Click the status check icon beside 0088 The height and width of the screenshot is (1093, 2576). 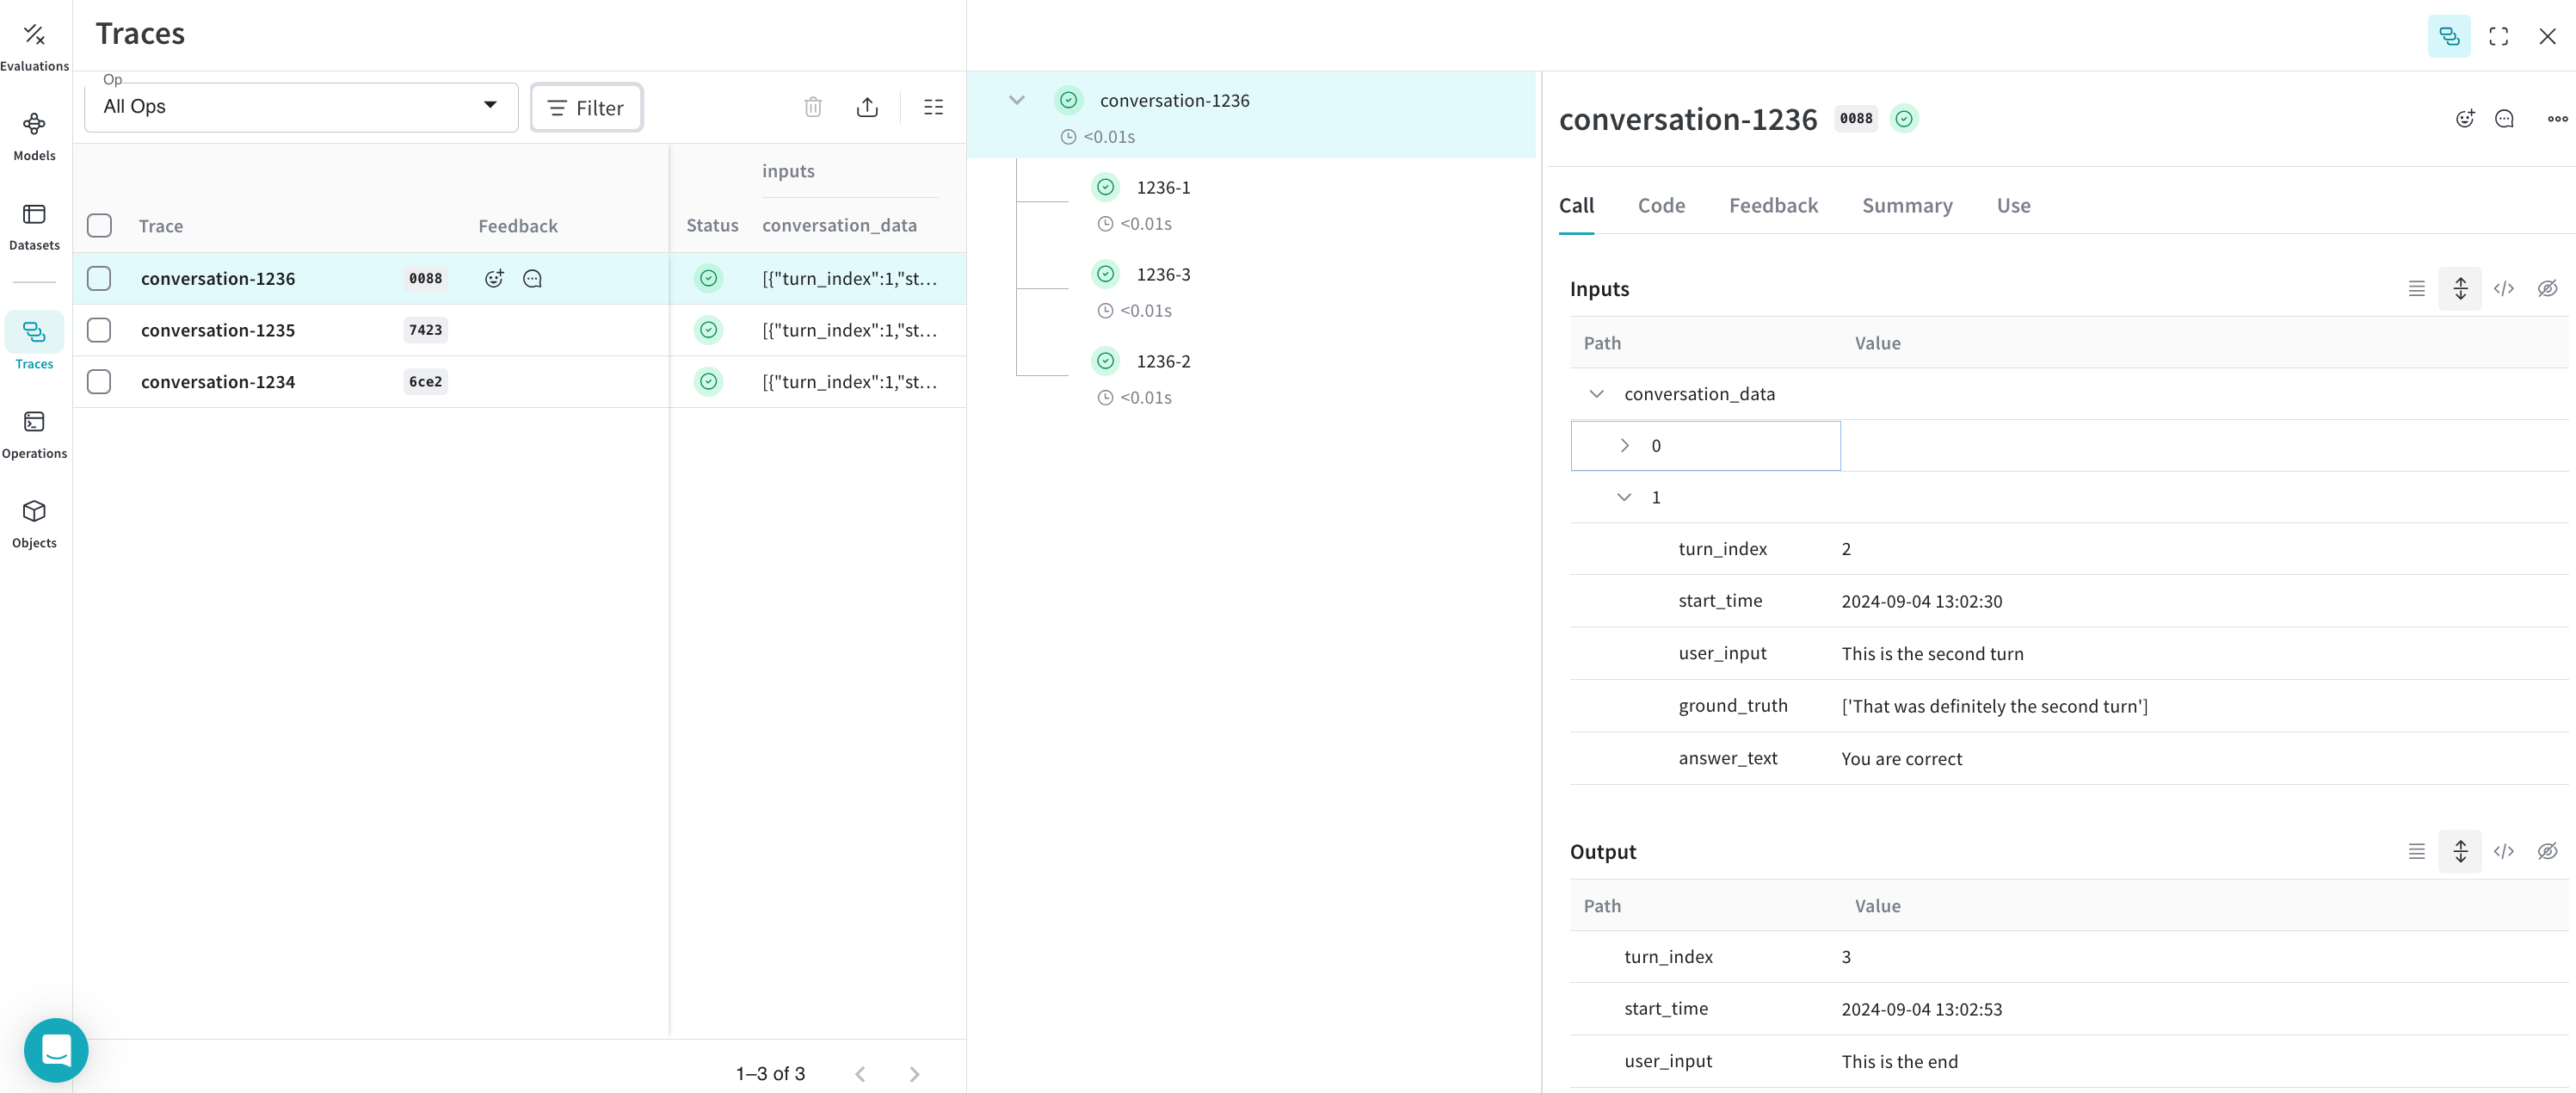pos(1904,119)
